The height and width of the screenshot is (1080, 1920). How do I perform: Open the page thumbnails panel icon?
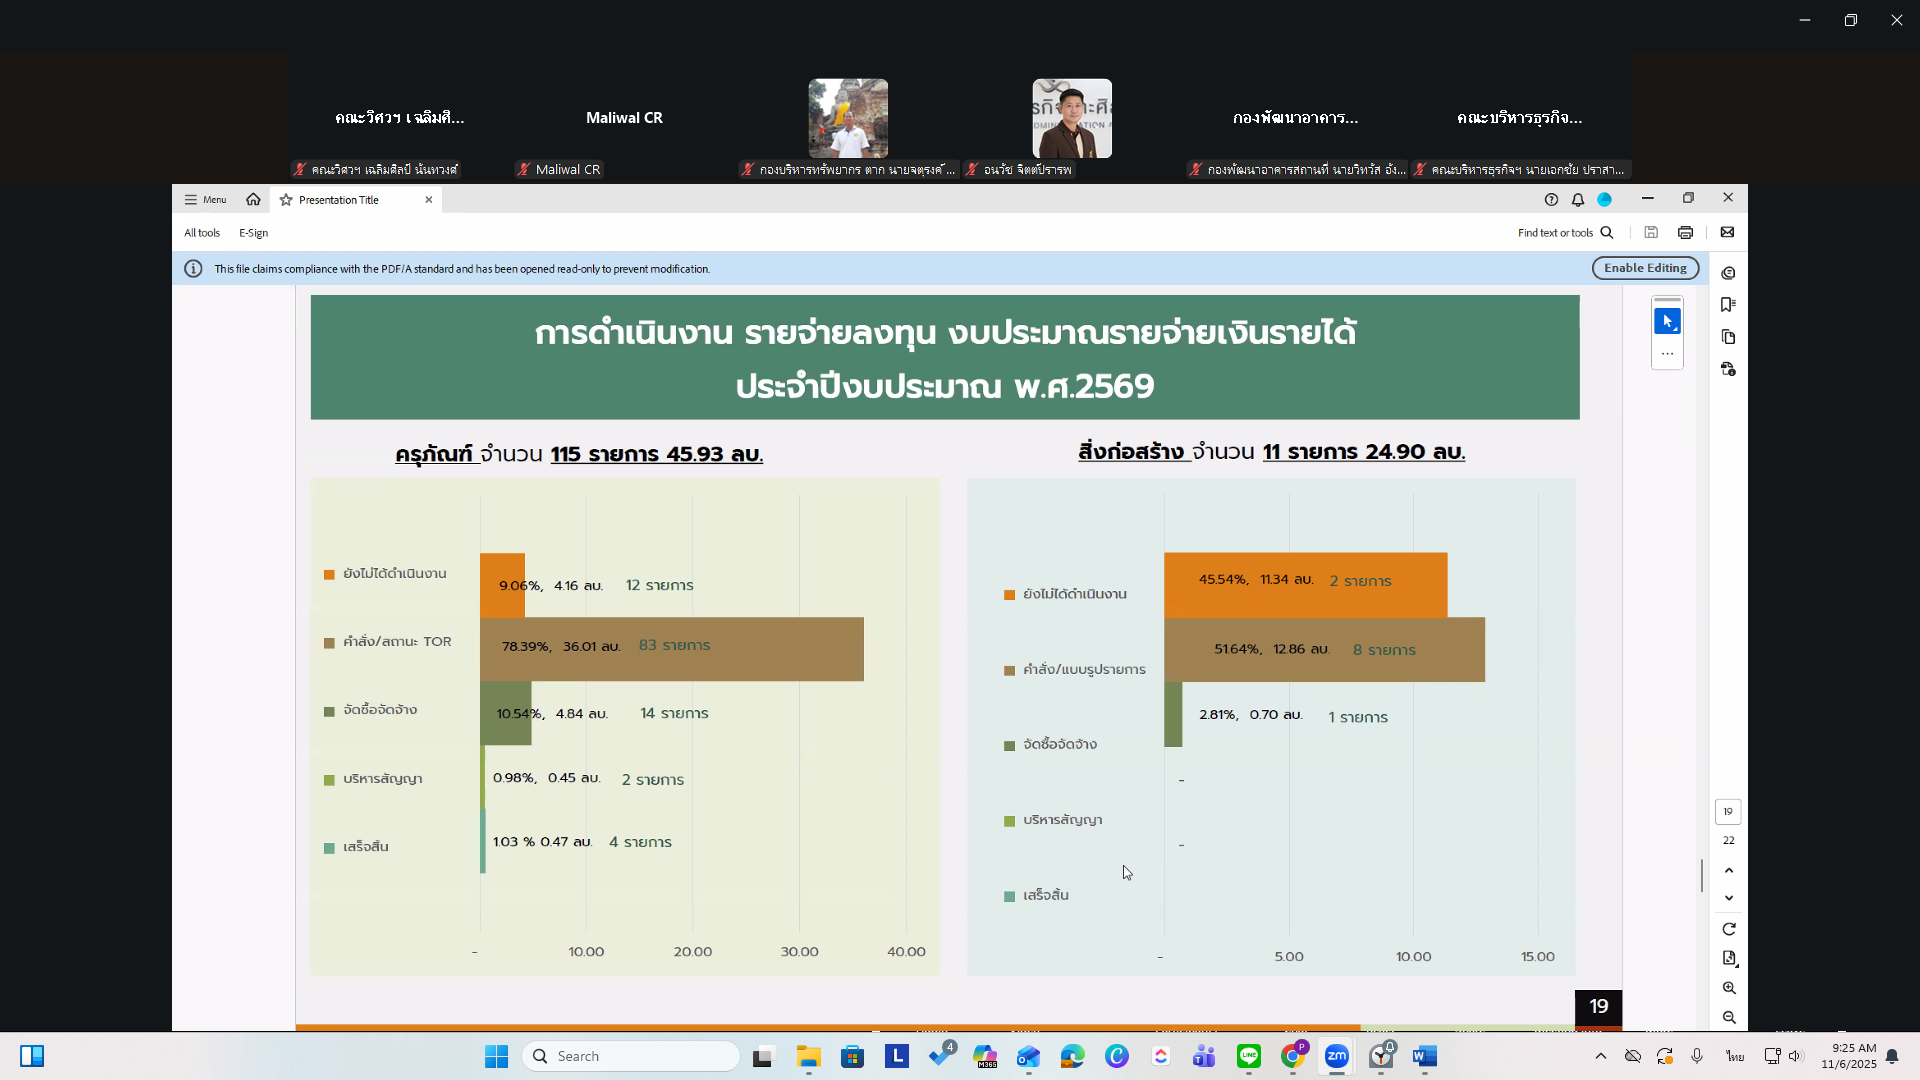click(1728, 337)
